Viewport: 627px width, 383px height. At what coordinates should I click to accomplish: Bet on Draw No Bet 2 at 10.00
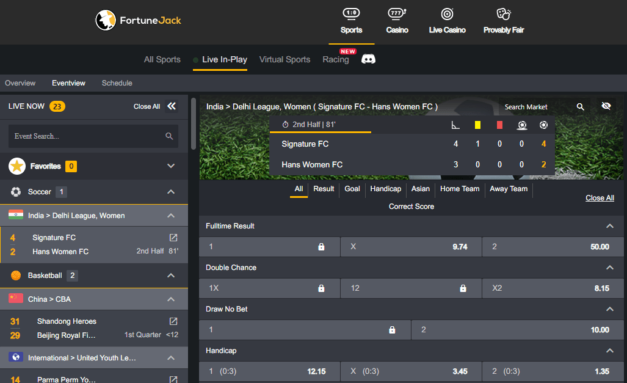click(x=517, y=330)
